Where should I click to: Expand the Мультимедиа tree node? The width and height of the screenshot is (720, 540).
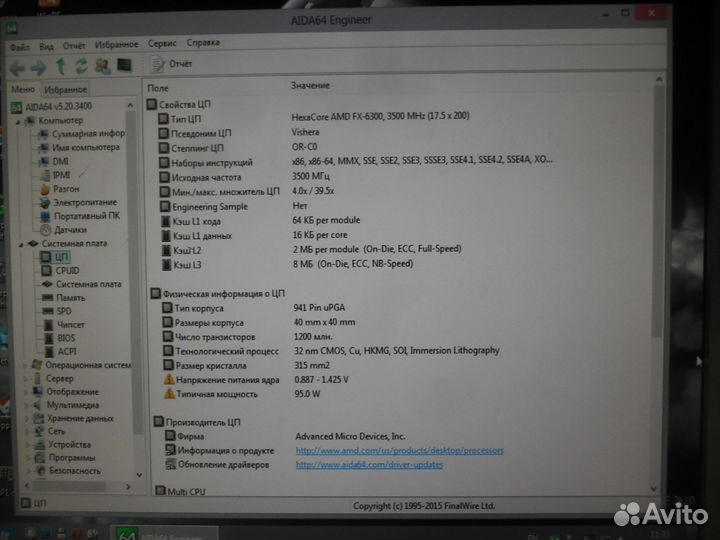[26, 405]
